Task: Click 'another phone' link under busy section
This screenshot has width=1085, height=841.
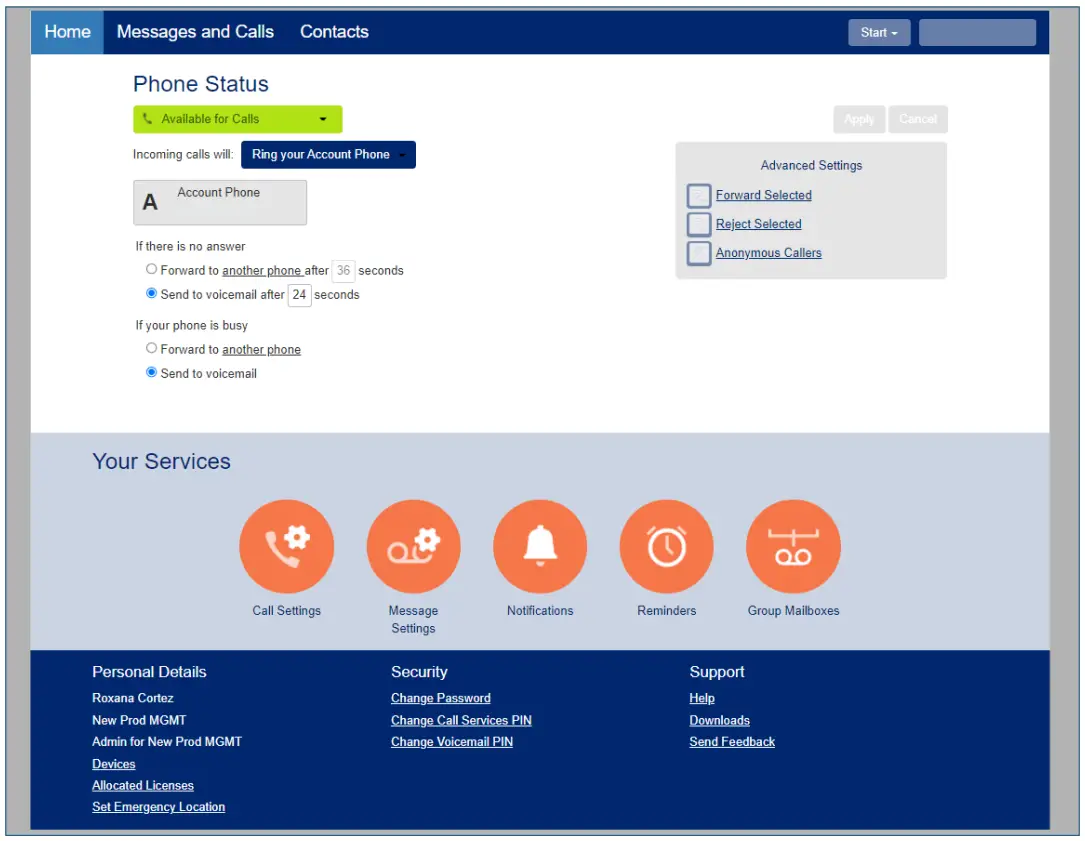Action: (x=262, y=350)
